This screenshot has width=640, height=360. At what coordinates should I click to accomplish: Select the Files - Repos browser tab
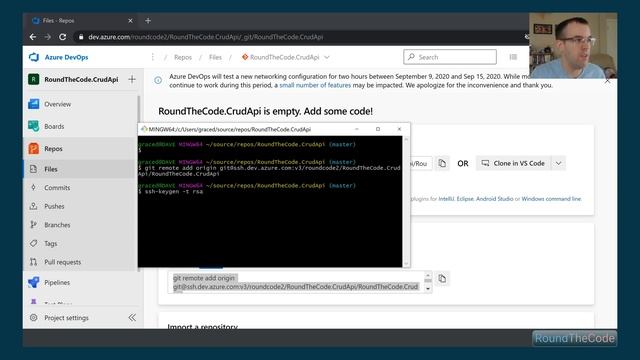point(82,20)
